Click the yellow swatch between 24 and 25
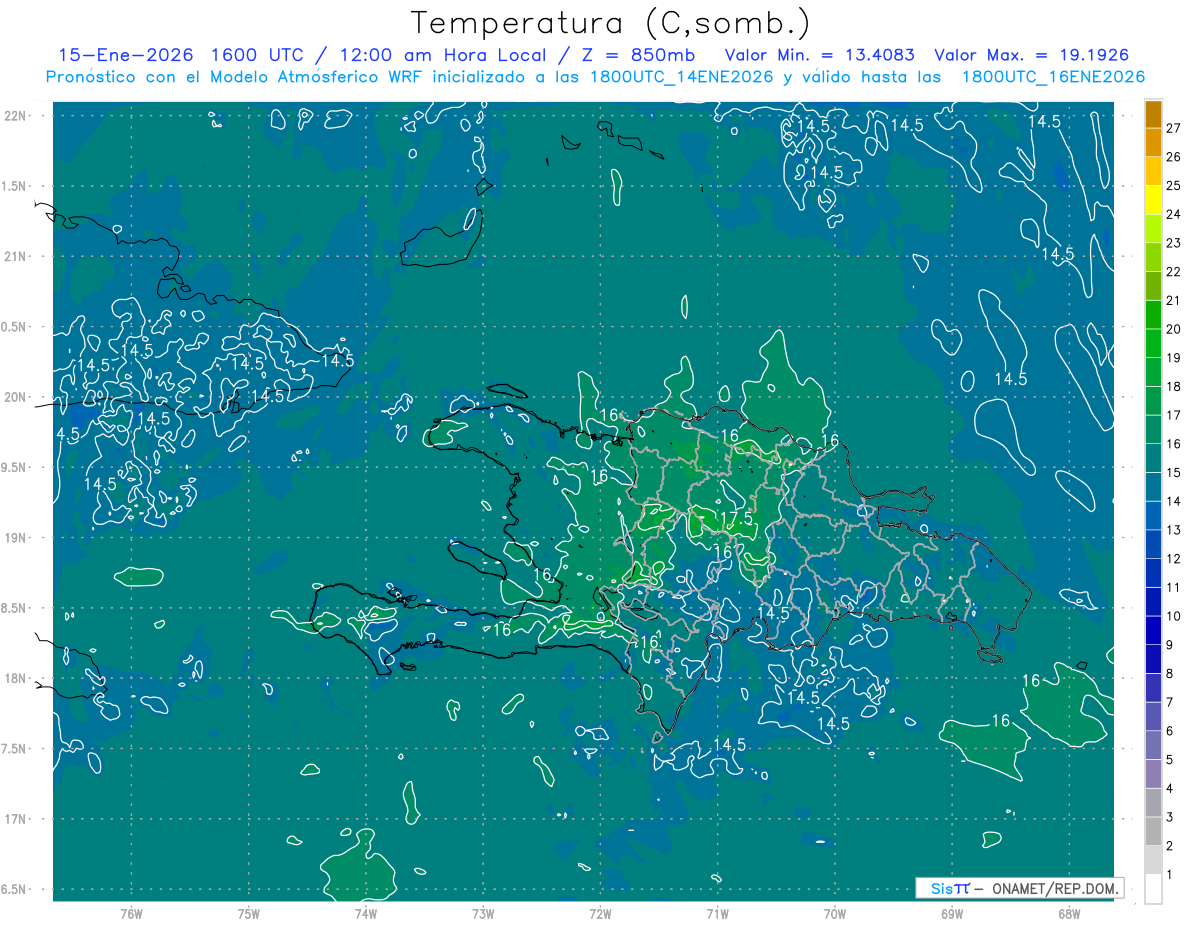1200x927 pixels. [1153, 200]
